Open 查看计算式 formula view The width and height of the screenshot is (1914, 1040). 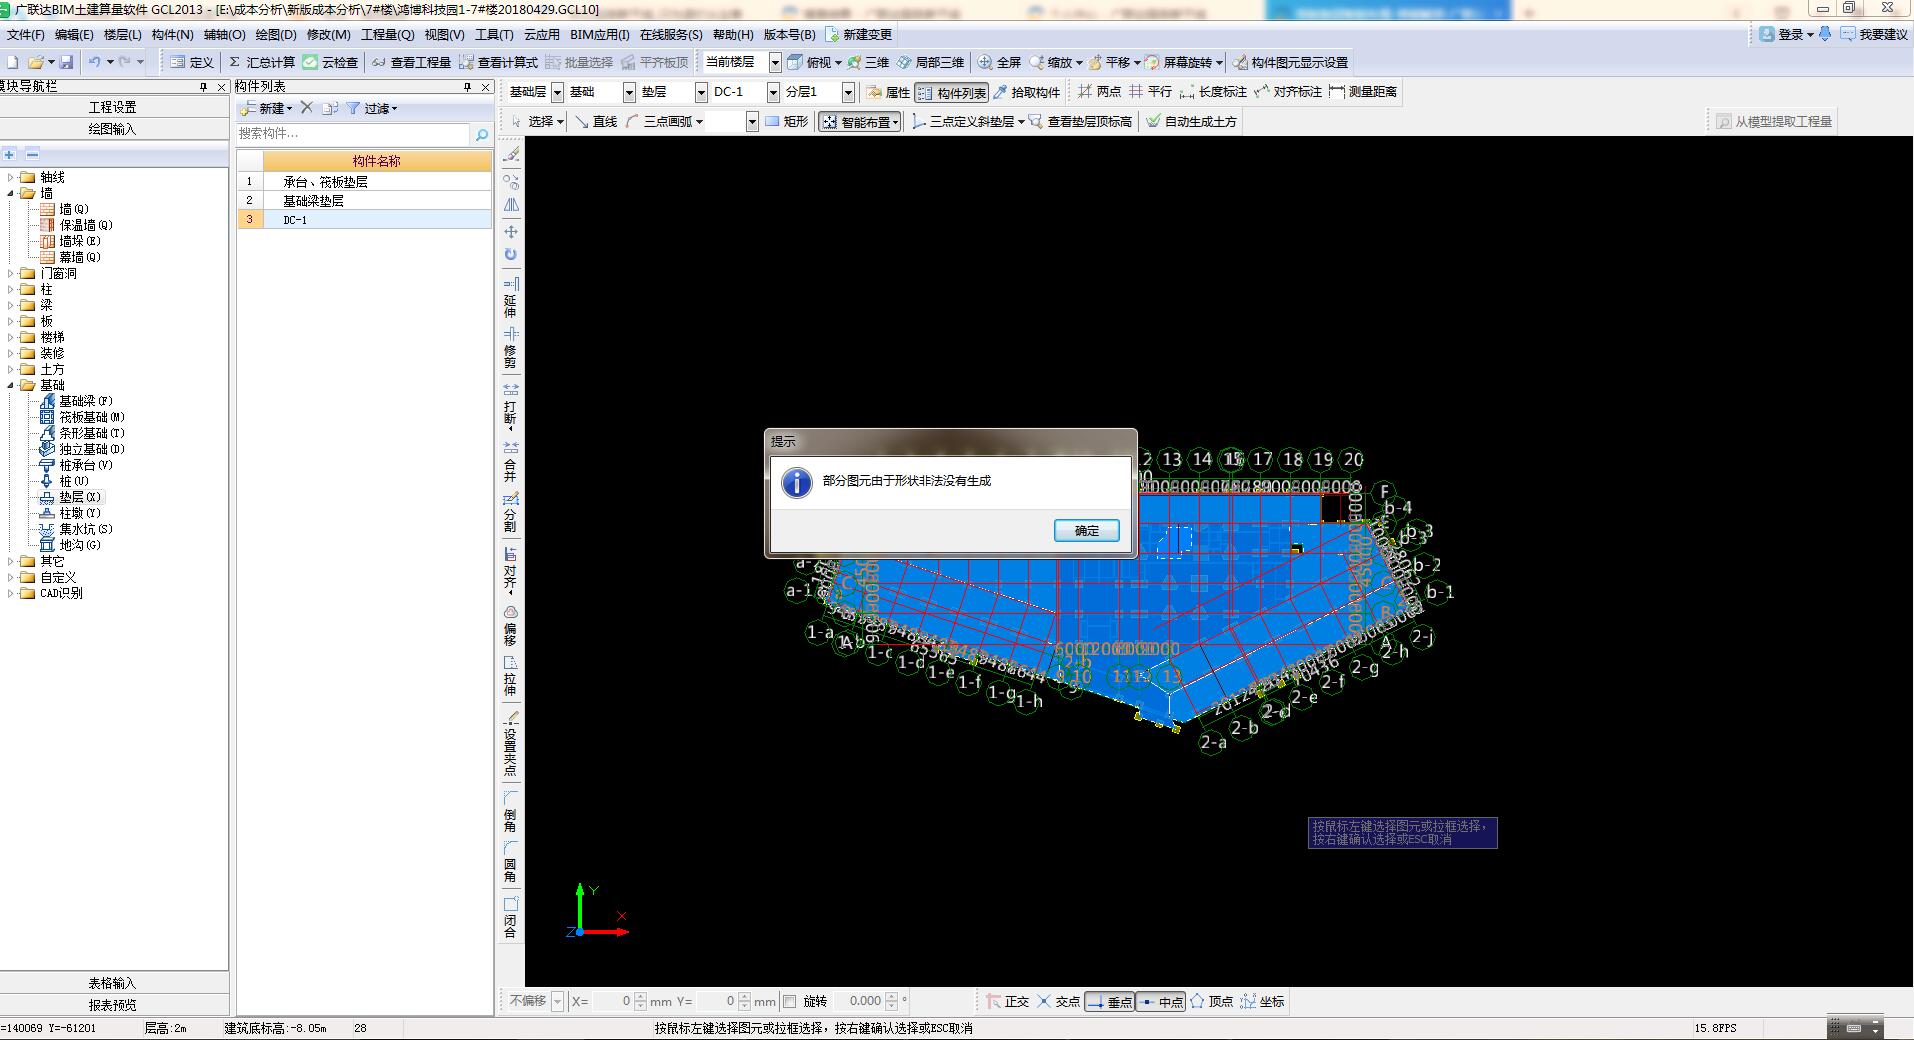click(x=498, y=62)
